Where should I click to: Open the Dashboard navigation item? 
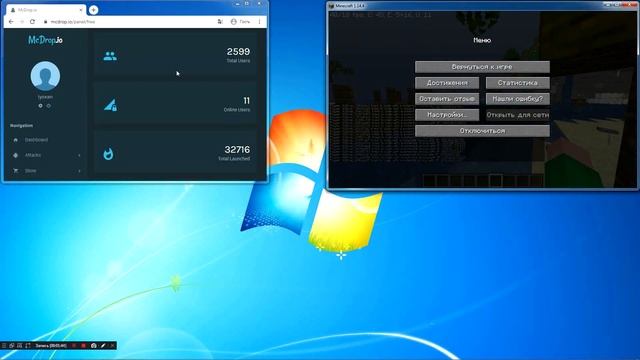point(45,140)
